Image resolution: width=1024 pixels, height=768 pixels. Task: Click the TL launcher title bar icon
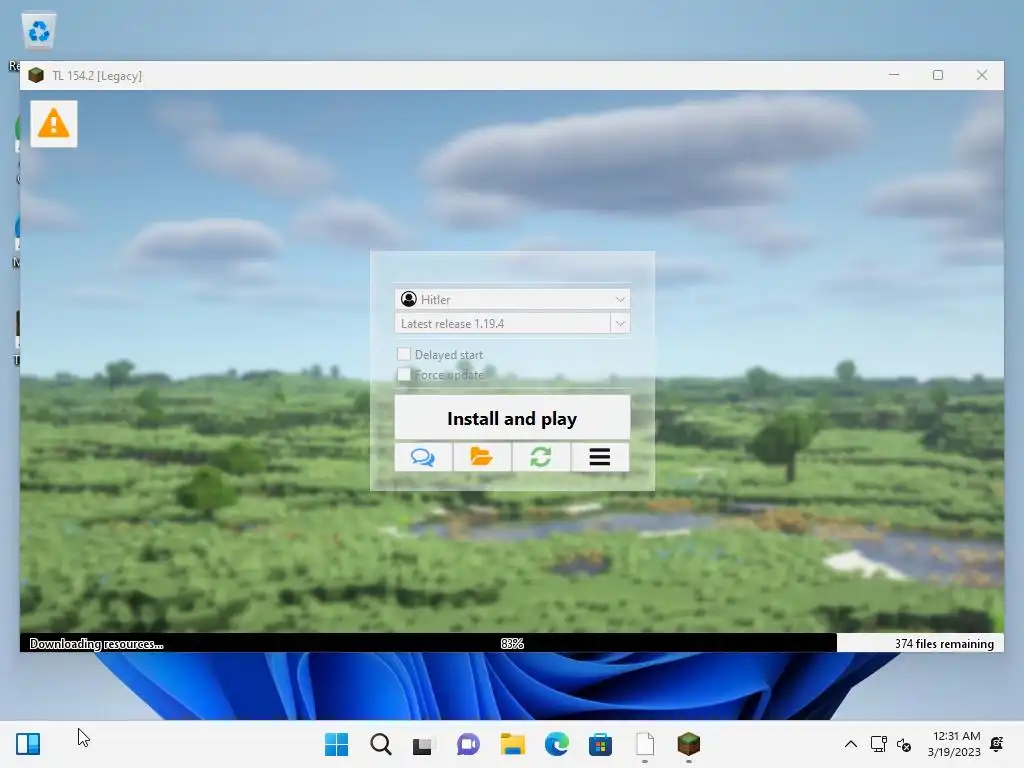coord(36,75)
